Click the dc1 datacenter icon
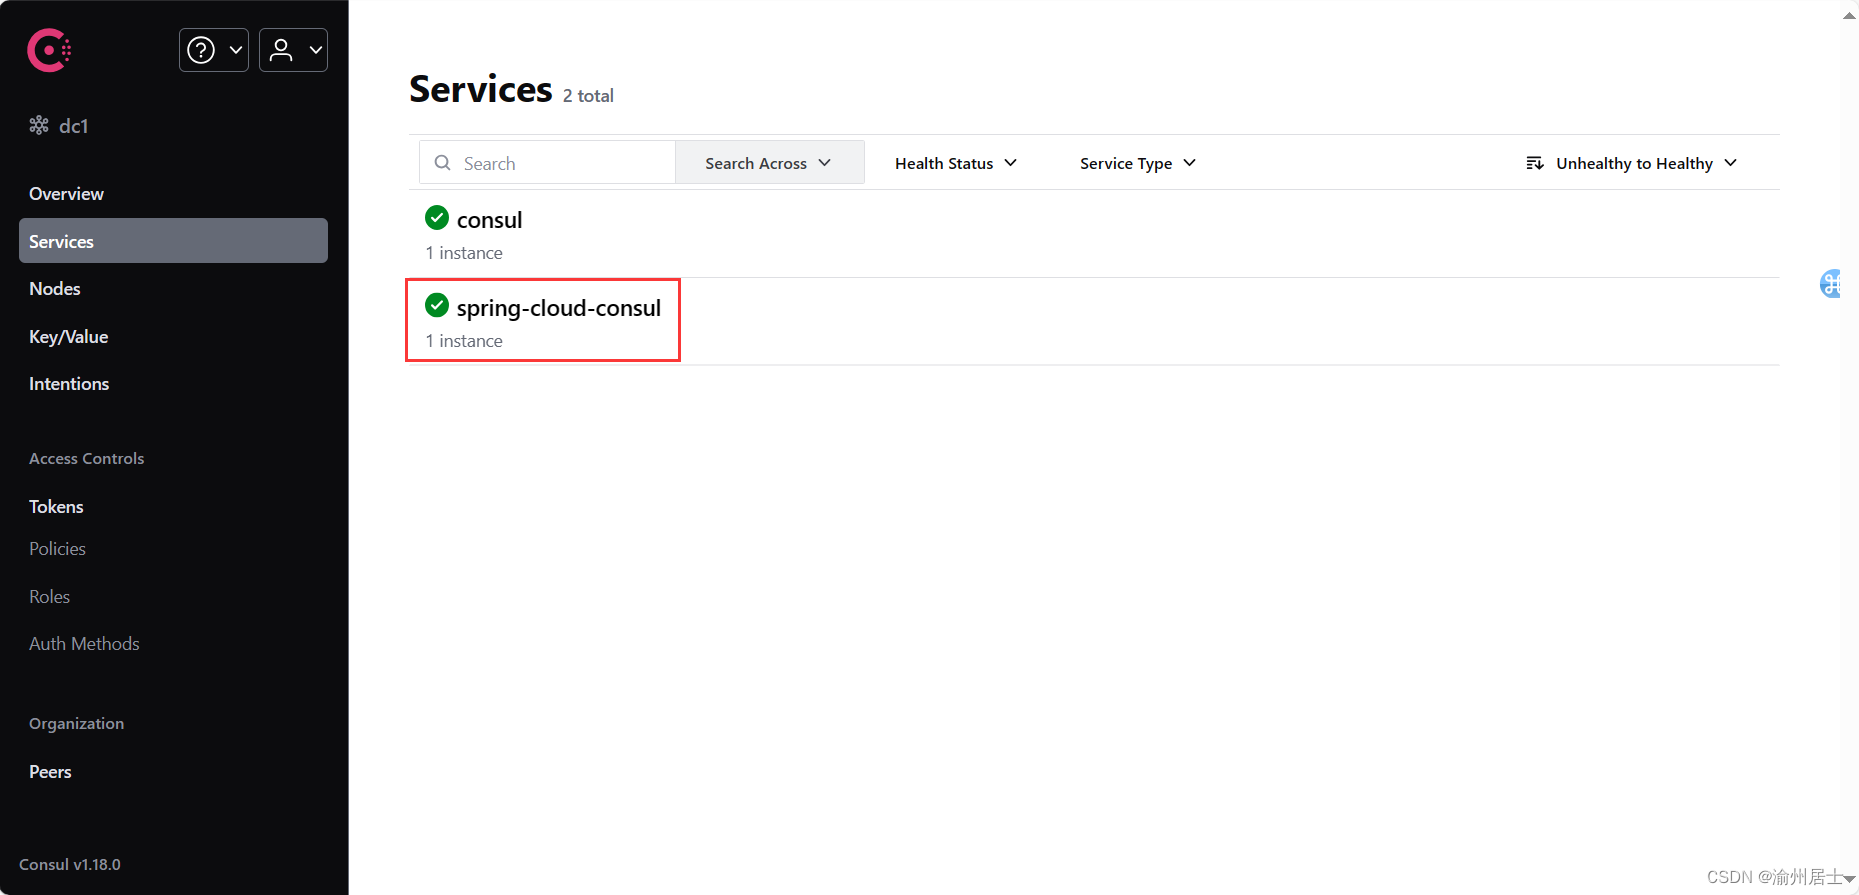Screen dimensions: 1859x895 [x=39, y=125]
